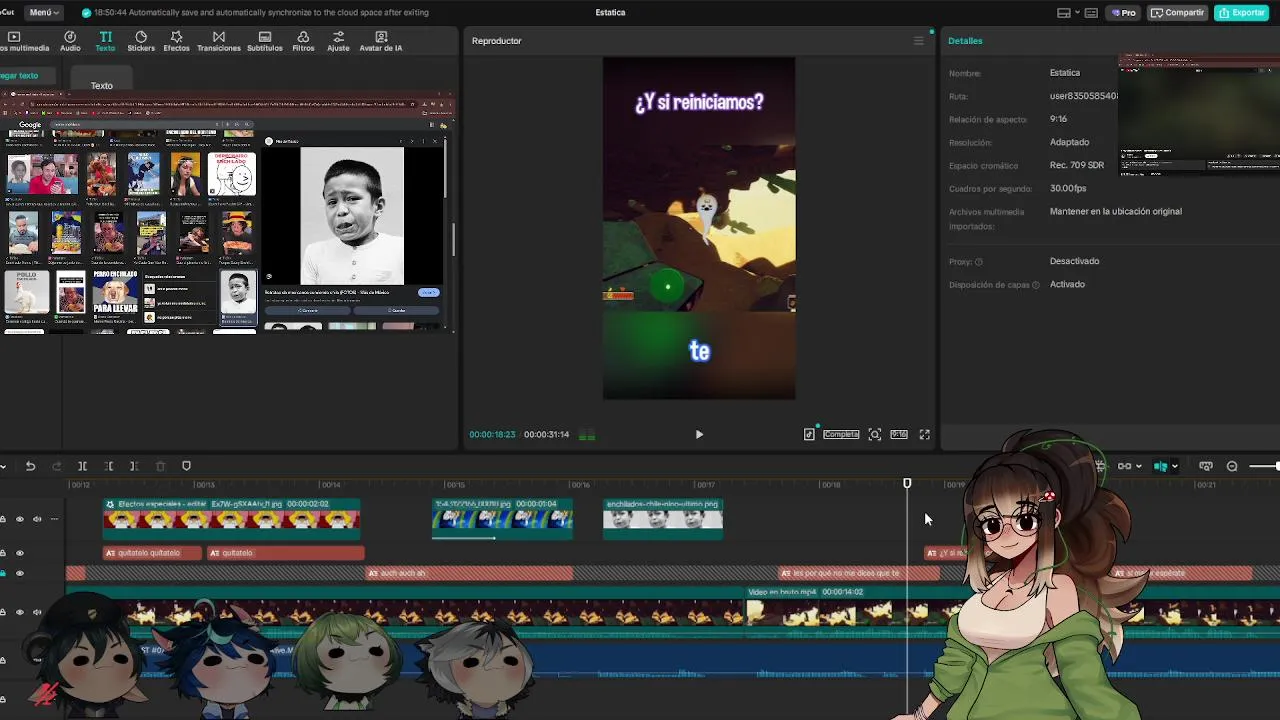Viewport: 1280px width, 720px height.
Task: Open layer arrangement info help icon
Action: click(1036, 285)
